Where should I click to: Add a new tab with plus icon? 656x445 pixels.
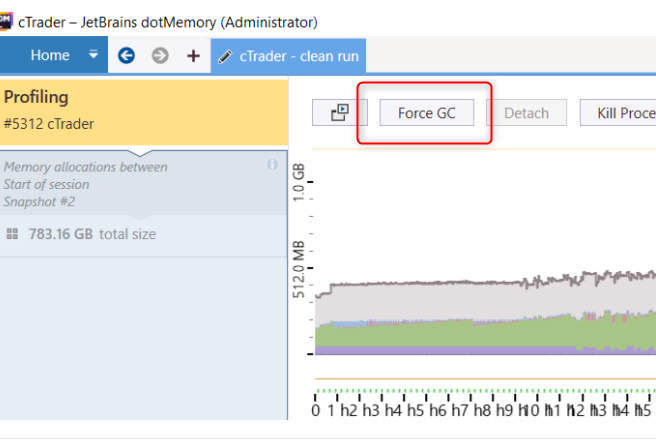pyautogui.click(x=193, y=56)
